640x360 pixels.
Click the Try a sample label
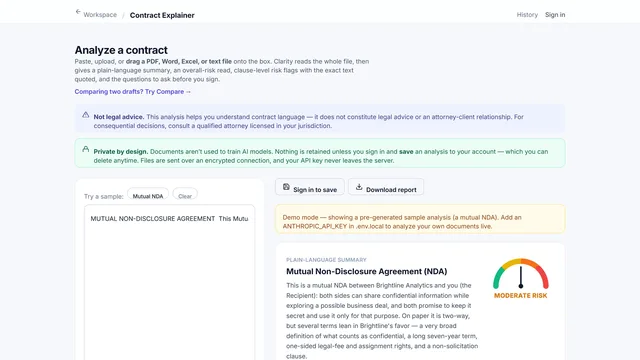[x=104, y=196]
